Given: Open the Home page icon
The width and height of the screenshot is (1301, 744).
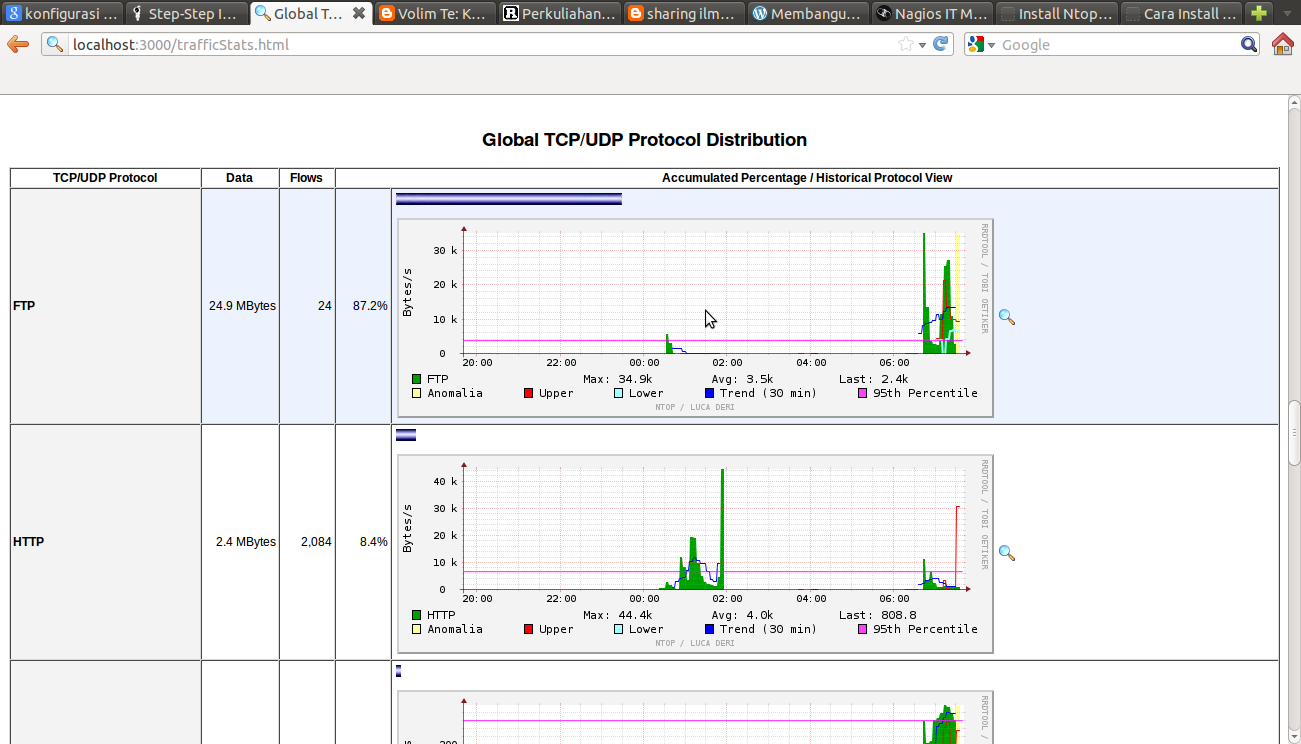Looking at the screenshot, I should point(1283,44).
